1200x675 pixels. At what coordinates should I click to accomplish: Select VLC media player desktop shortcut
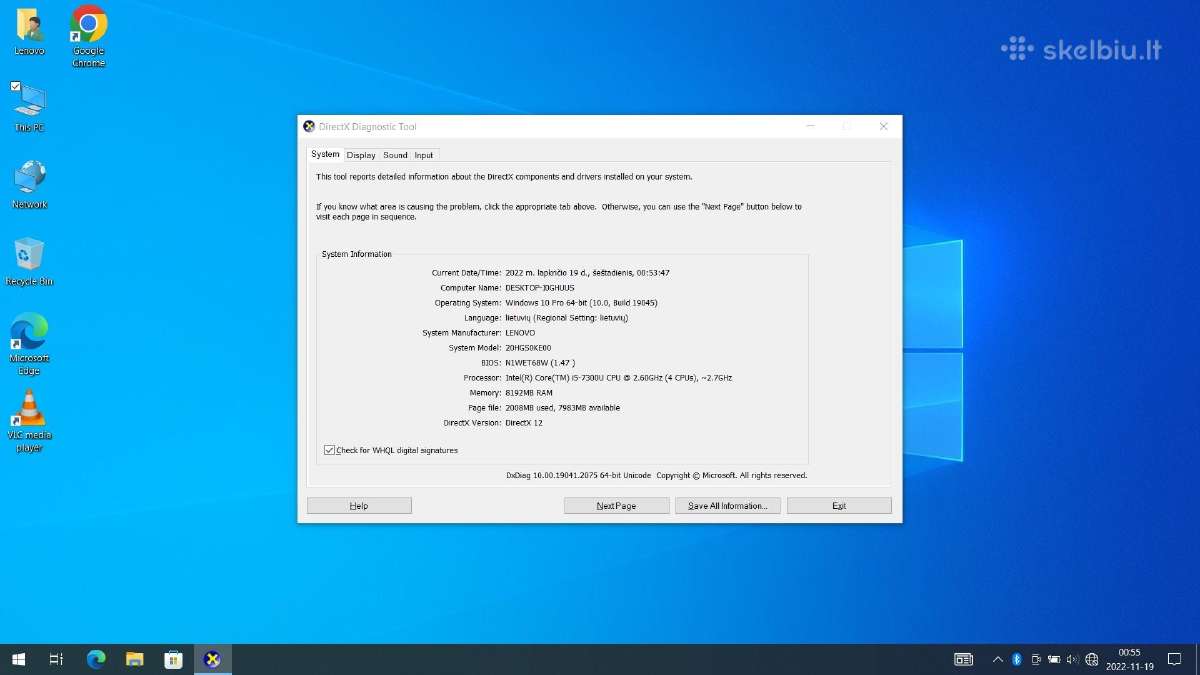click(29, 421)
